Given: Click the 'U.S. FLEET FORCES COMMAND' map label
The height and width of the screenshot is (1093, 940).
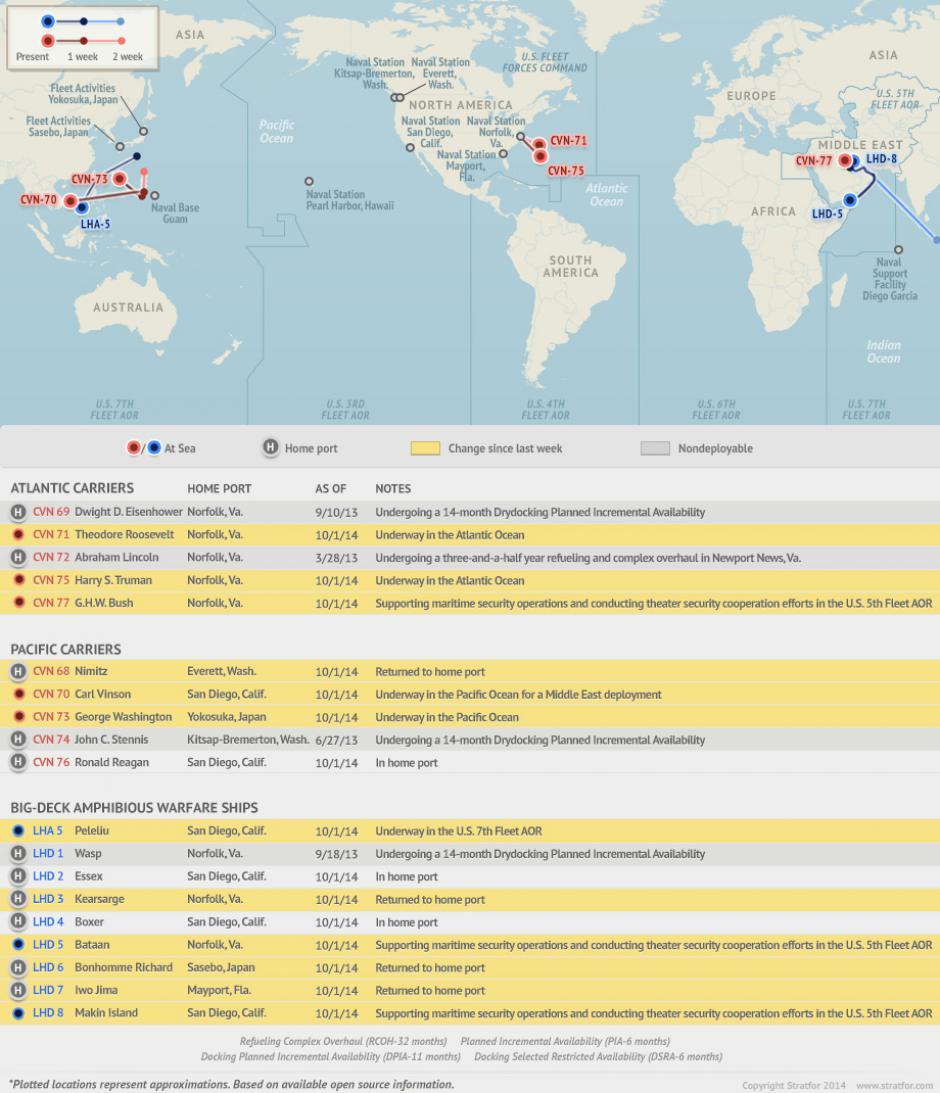Looking at the screenshot, I should 545,62.
